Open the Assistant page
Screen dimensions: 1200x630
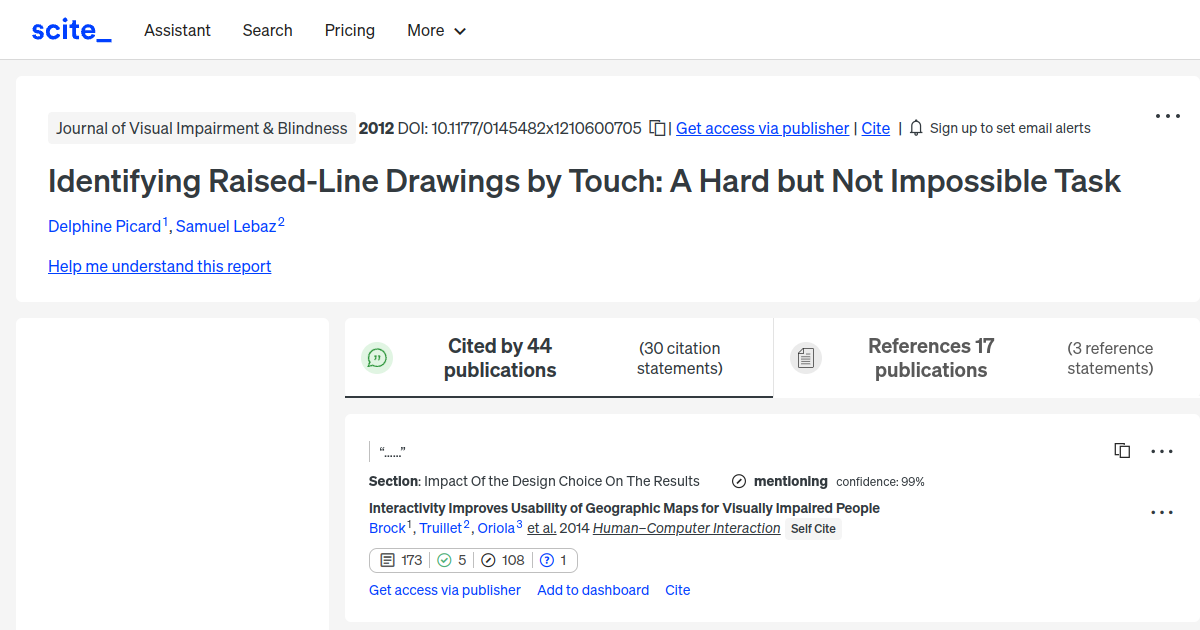pos(177,30)
